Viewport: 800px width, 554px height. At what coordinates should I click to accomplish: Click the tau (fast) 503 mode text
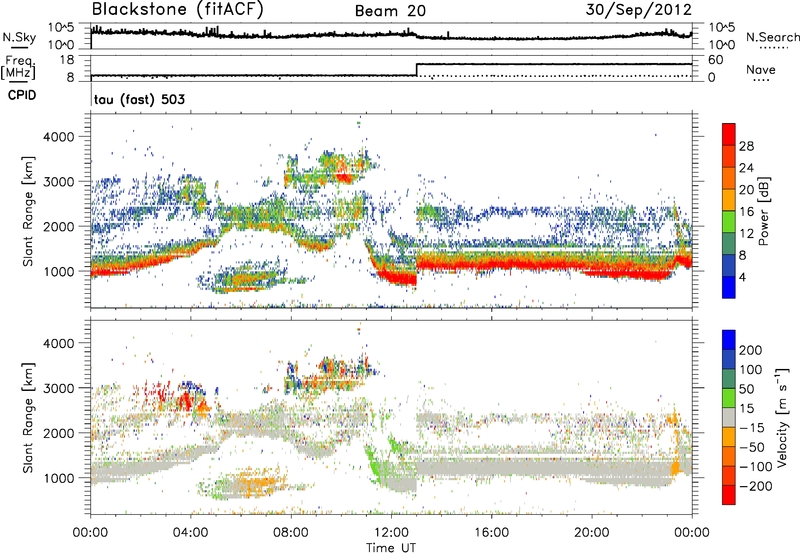pyautogui.click(x=139, y=99)
